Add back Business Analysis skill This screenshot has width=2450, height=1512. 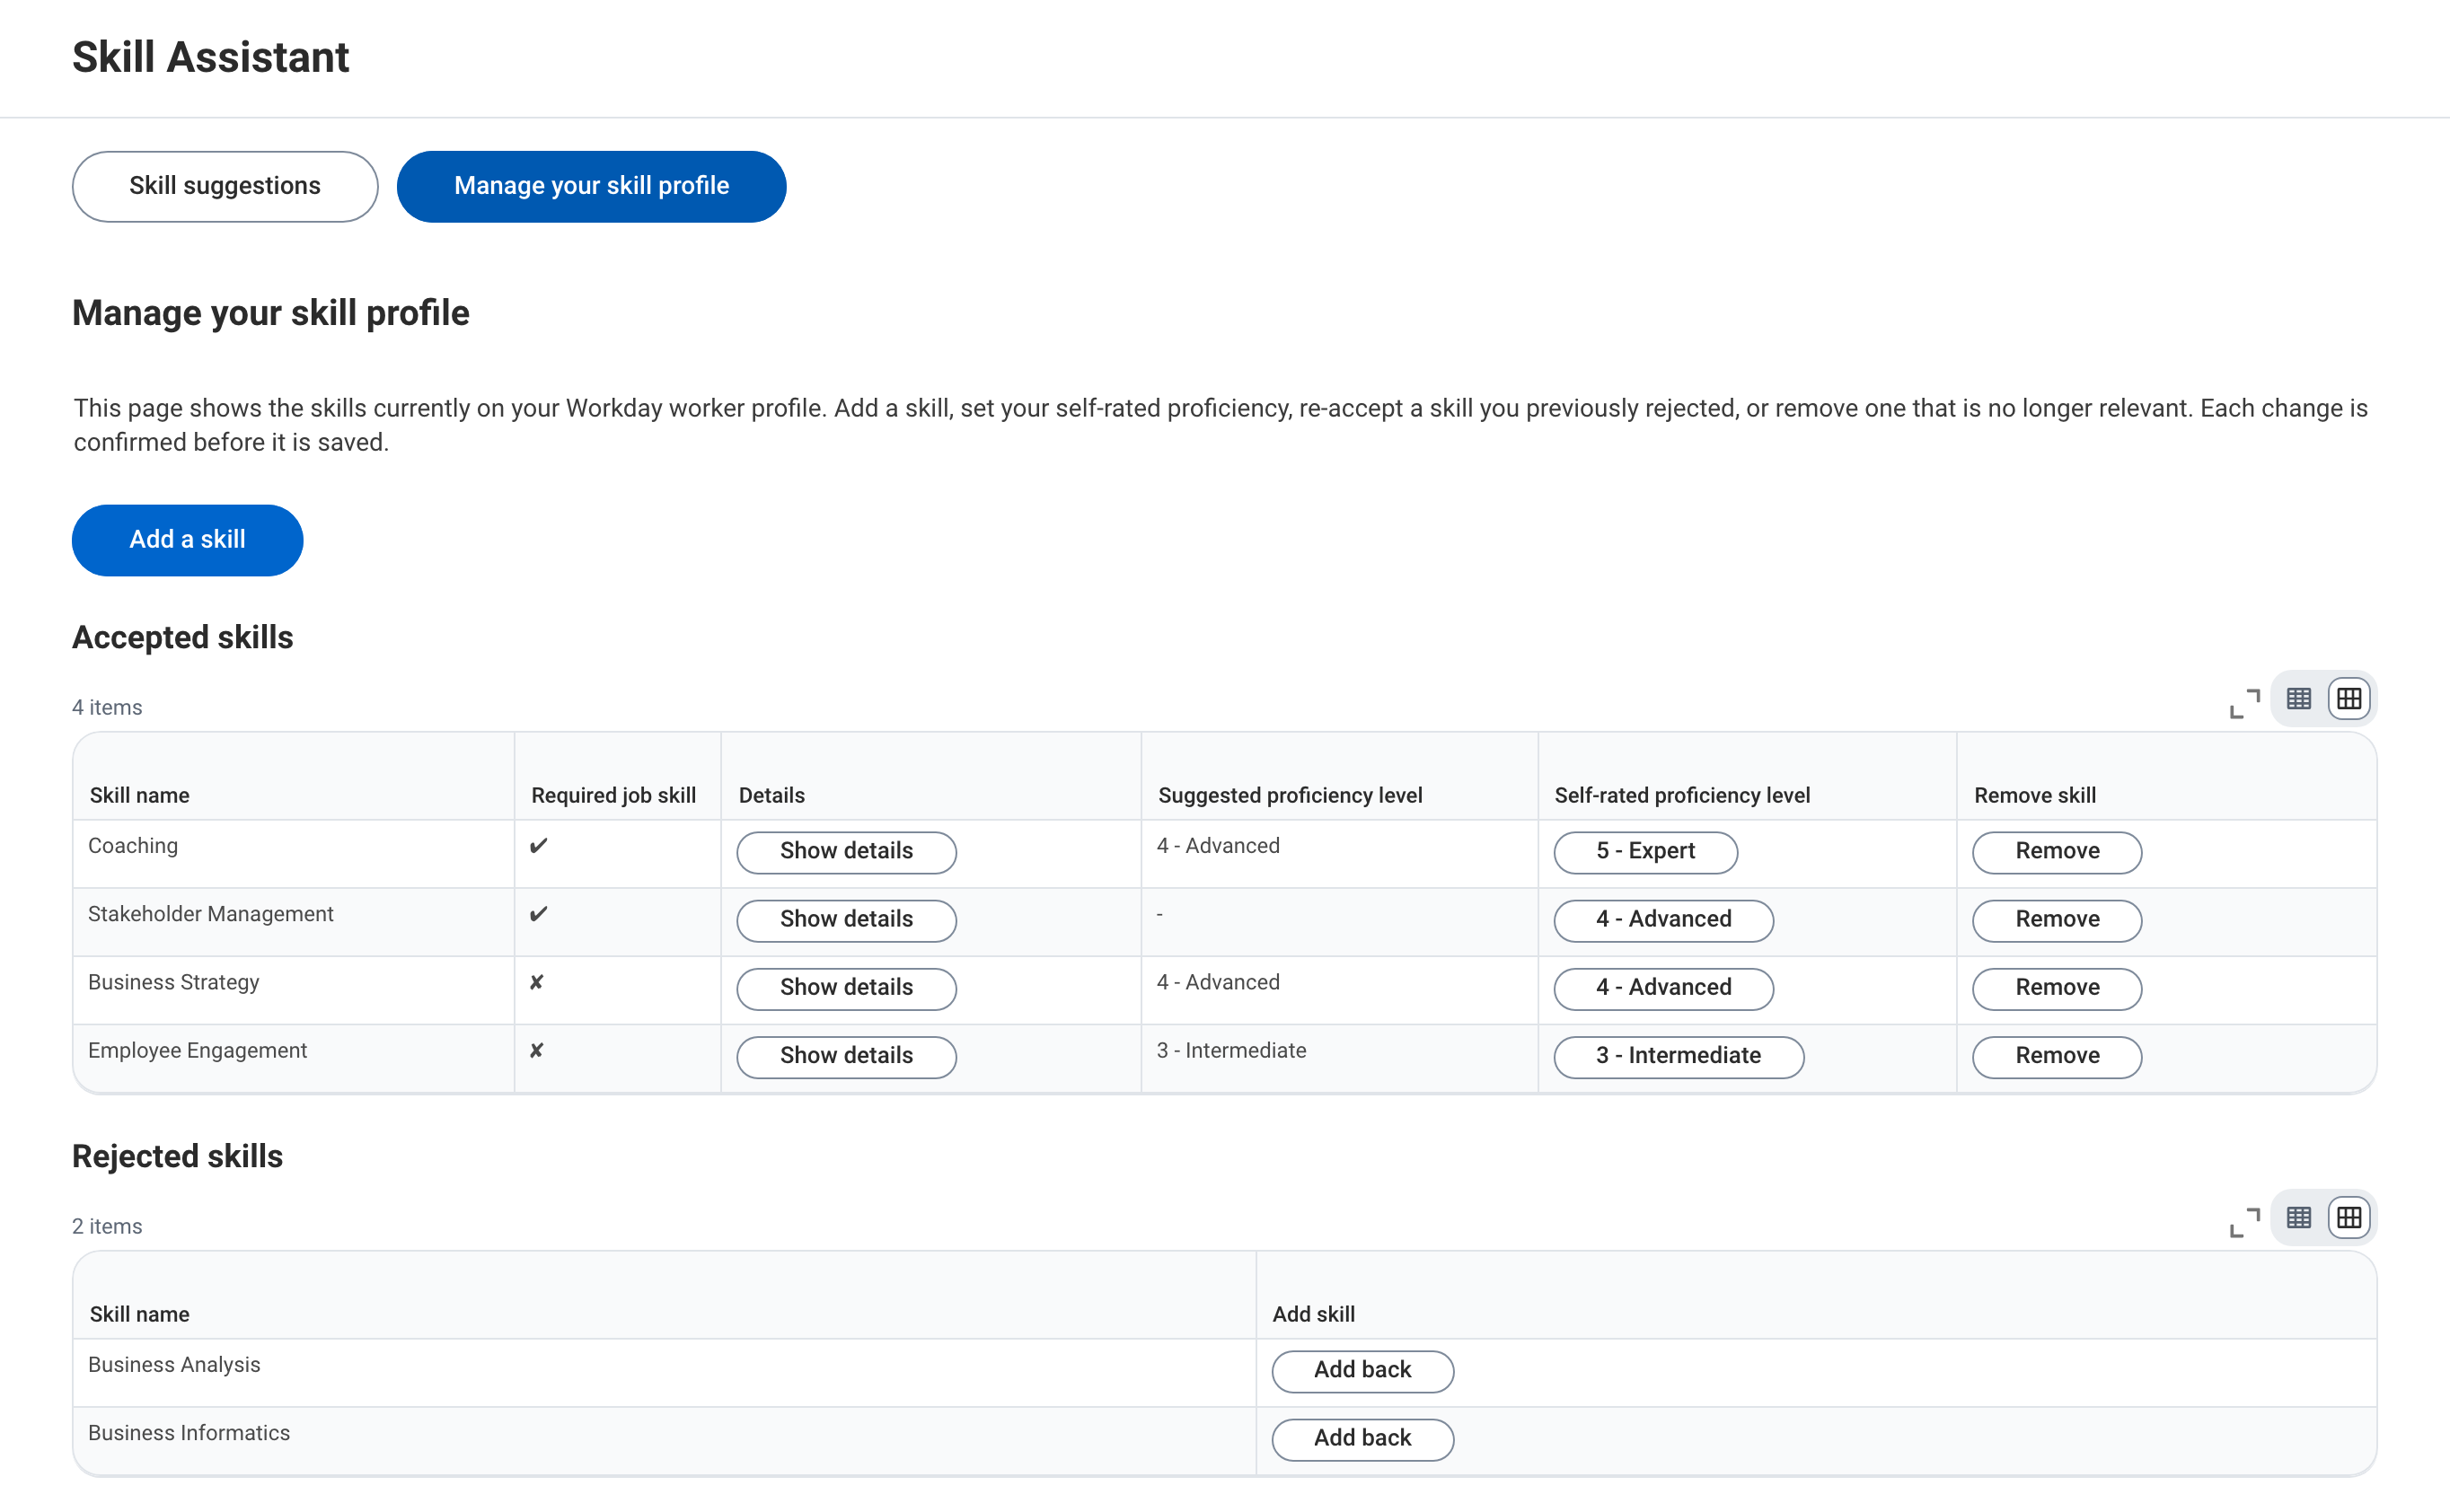click(1362, 1371)
